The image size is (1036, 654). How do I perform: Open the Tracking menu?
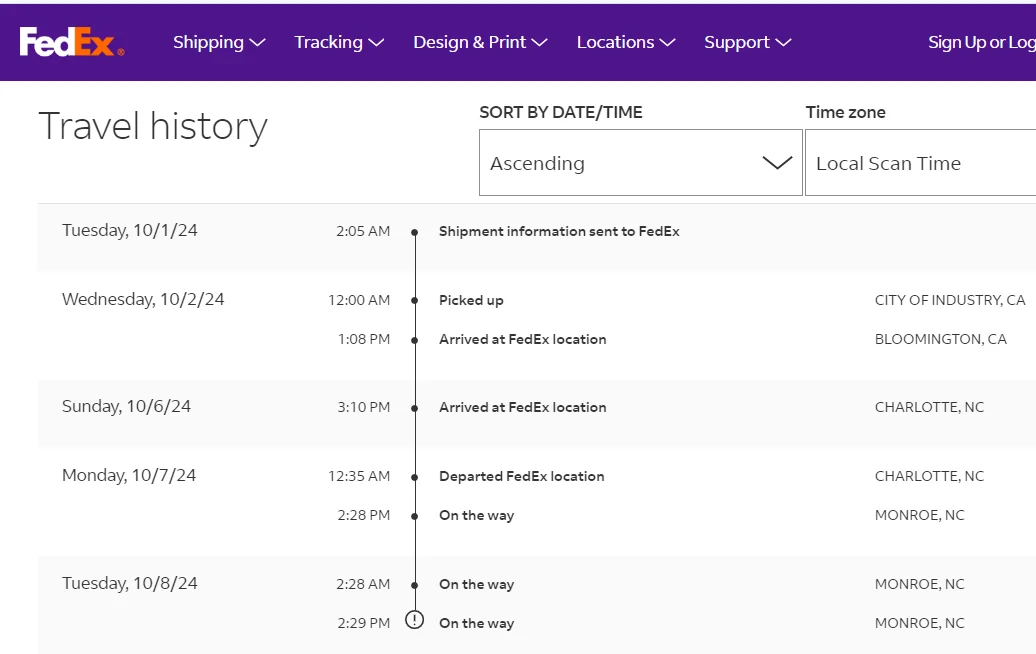point(338,42)
